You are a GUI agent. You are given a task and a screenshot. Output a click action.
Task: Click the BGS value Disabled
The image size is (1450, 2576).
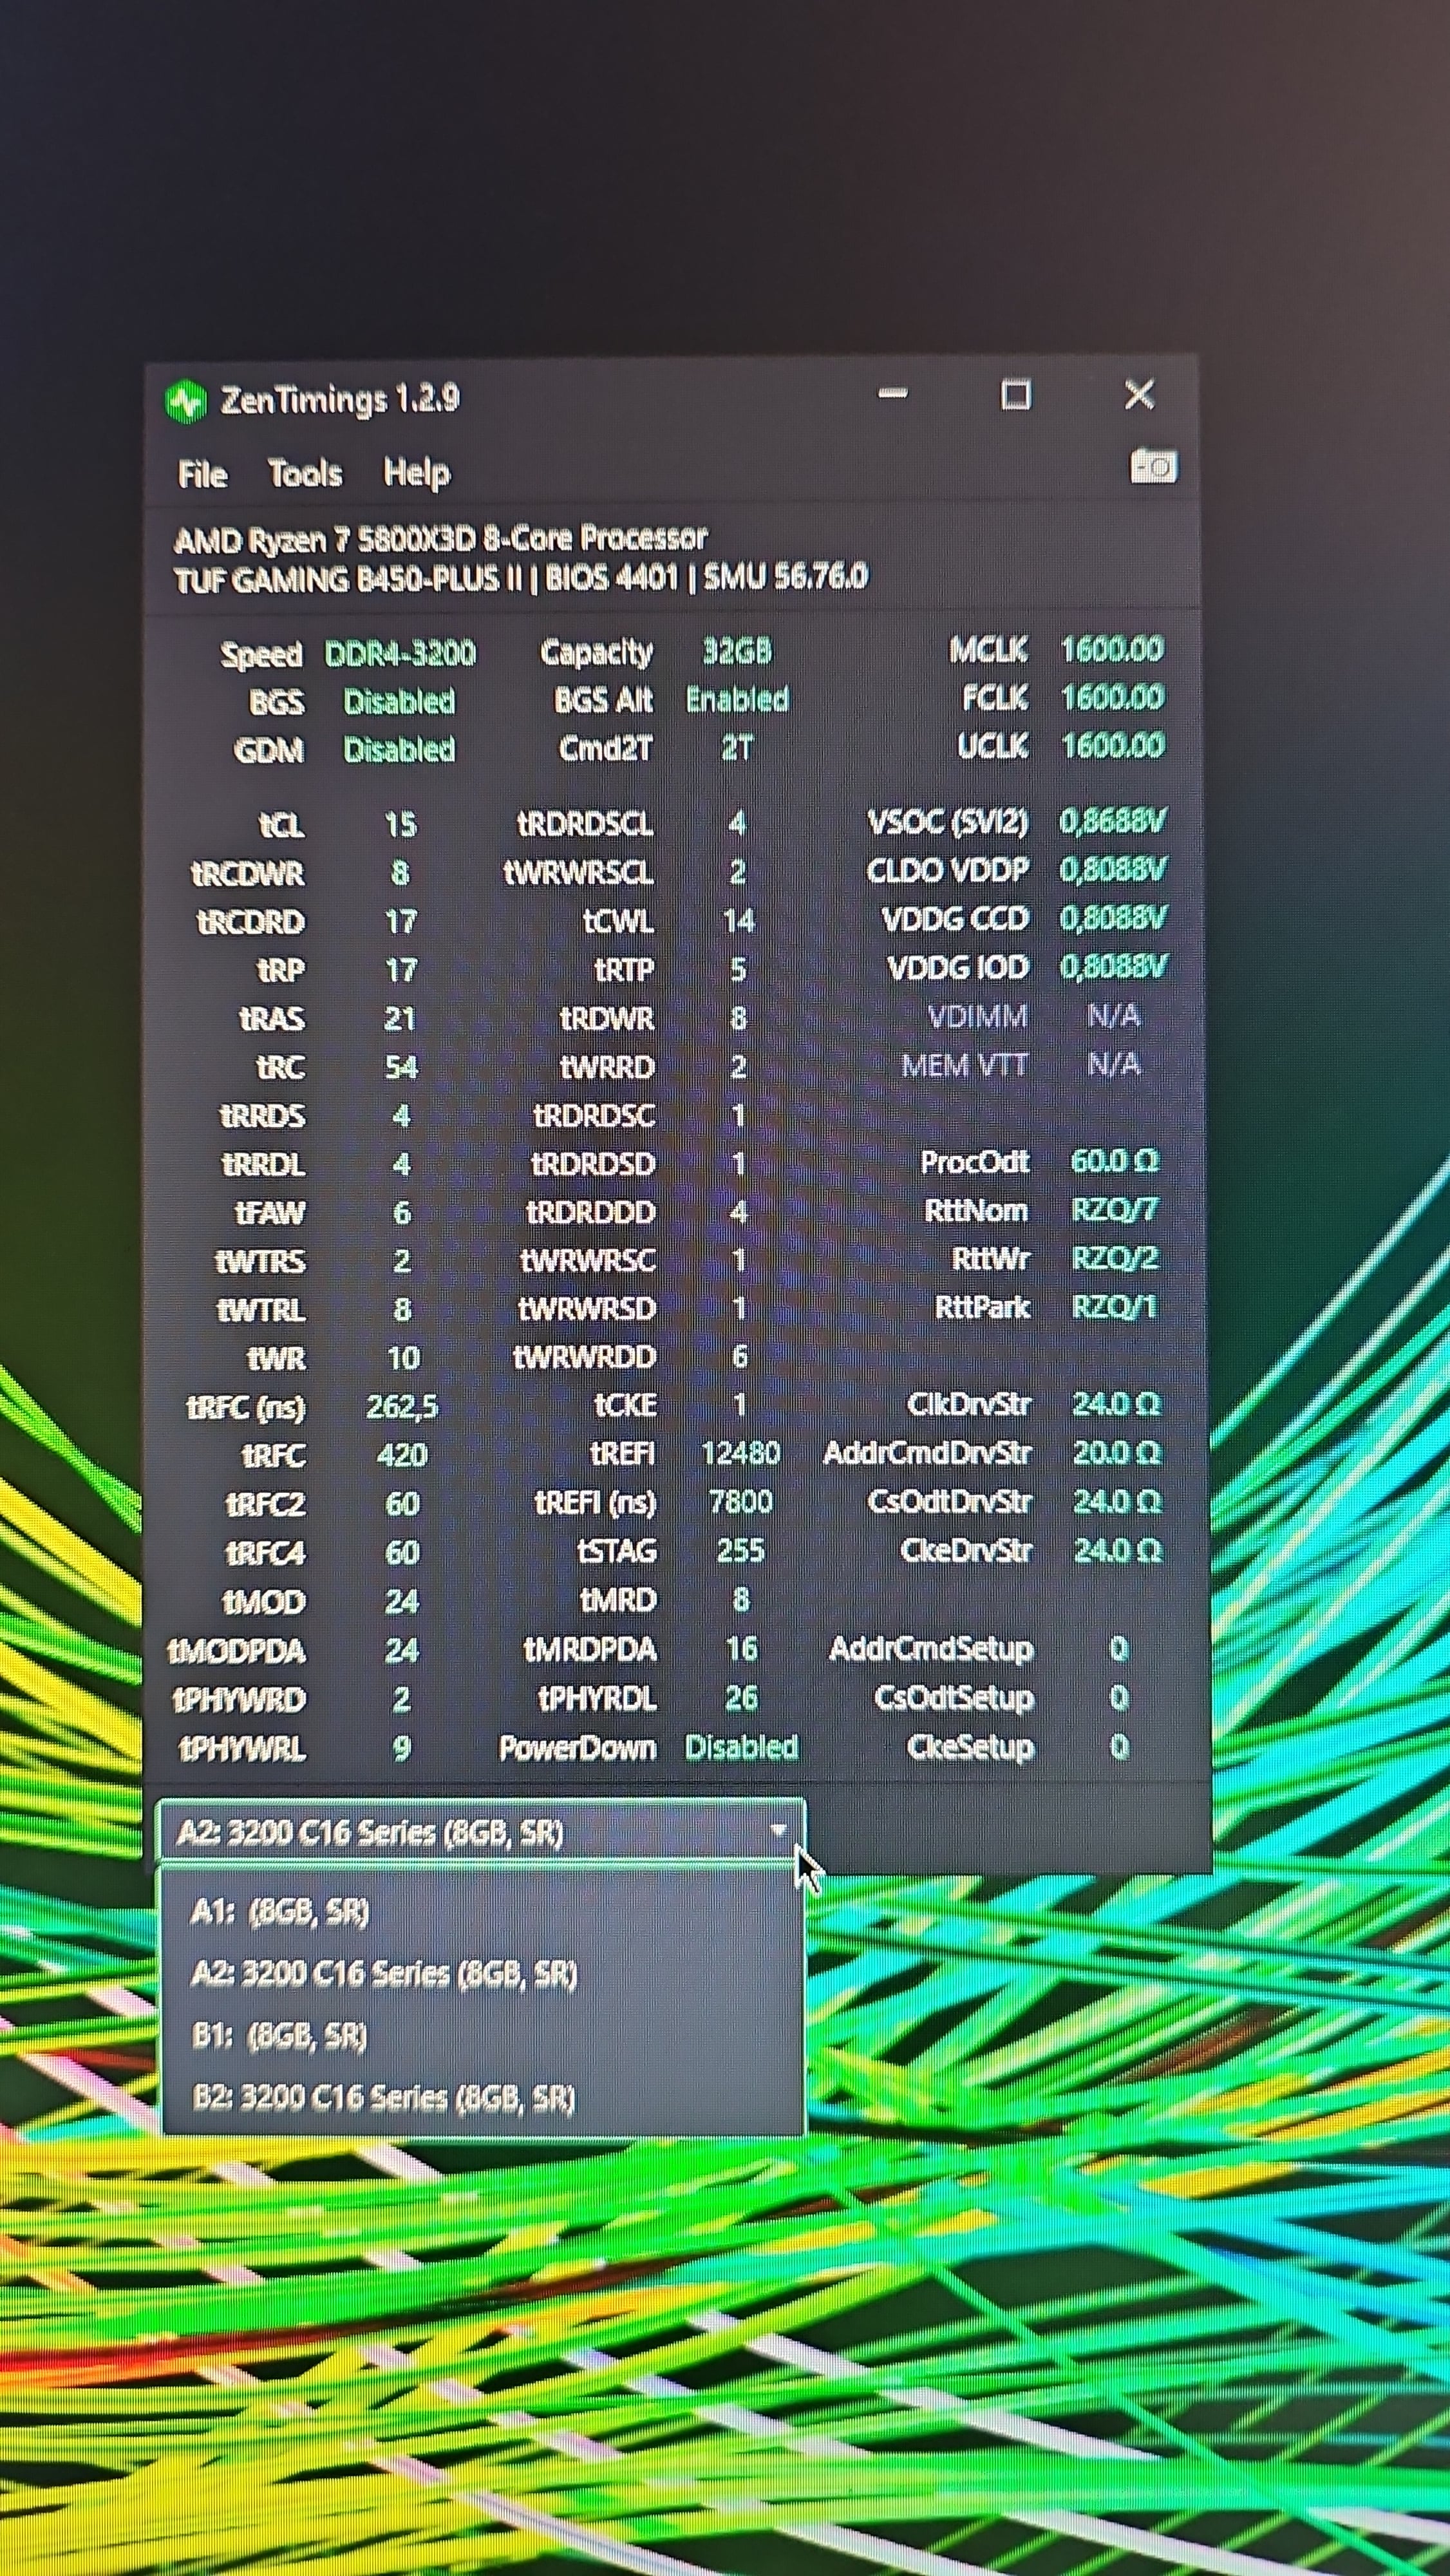coord(399,701)
